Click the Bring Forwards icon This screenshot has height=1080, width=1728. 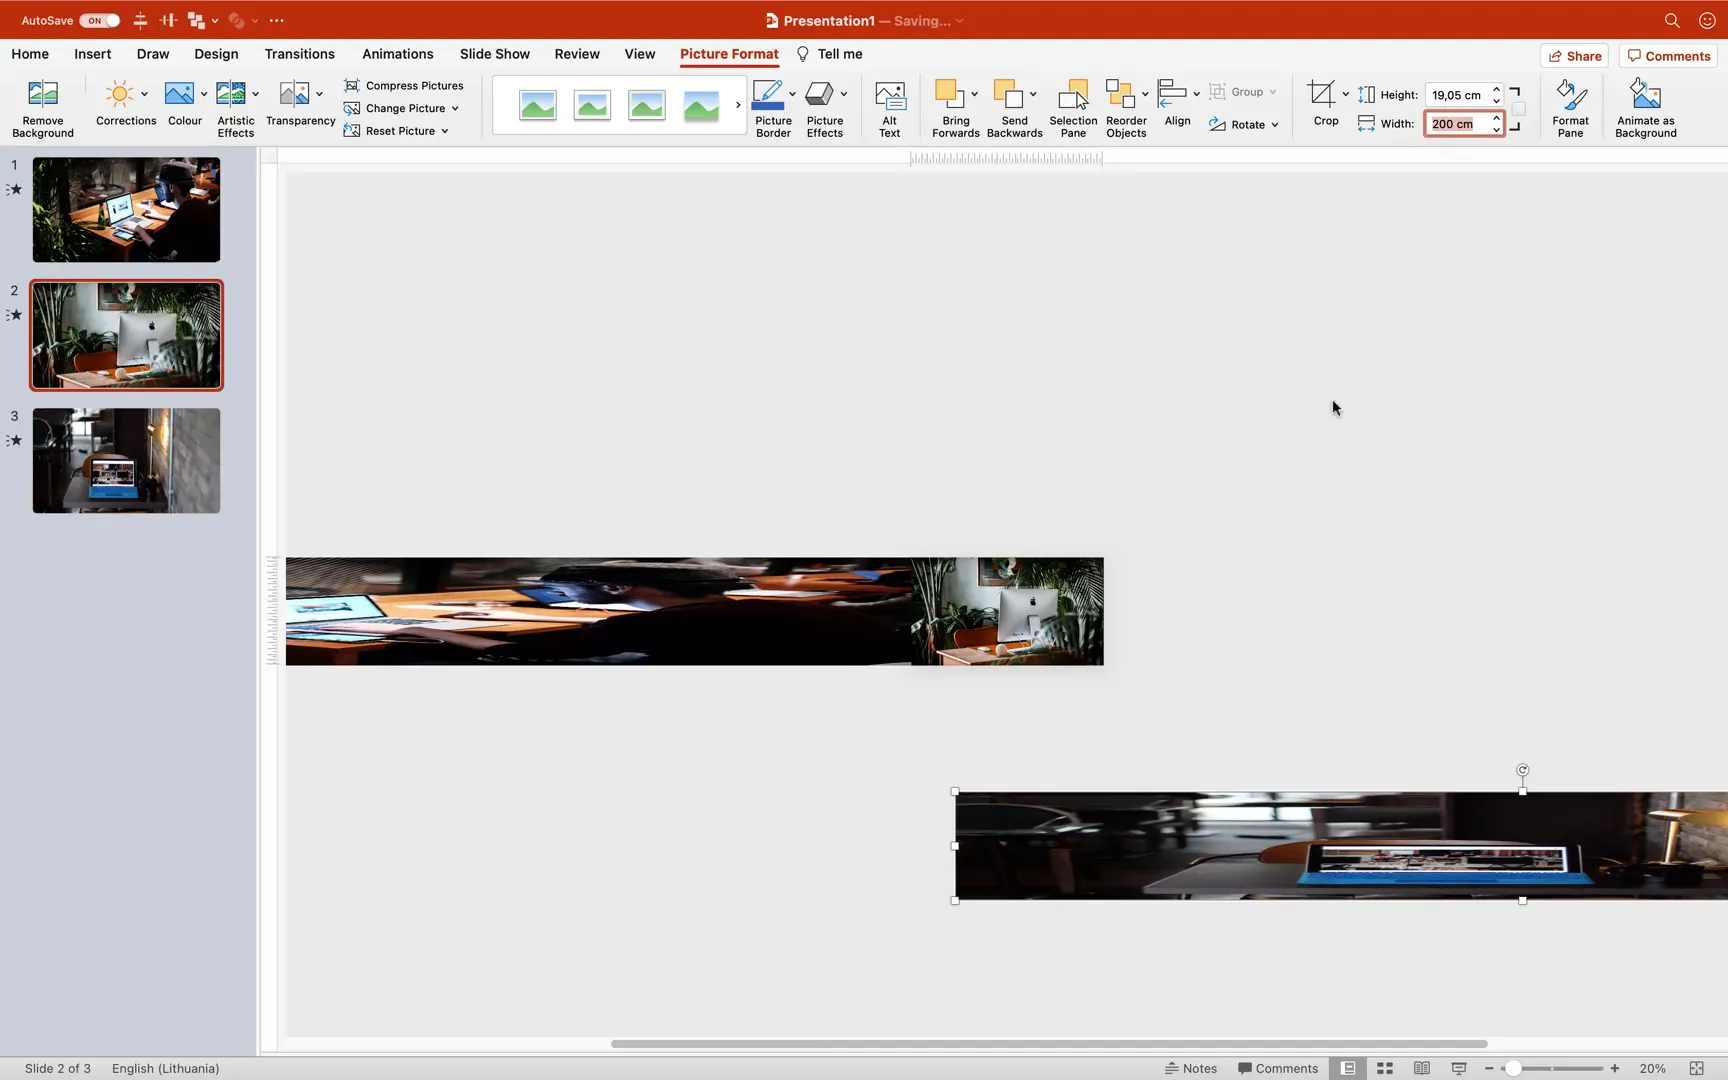954,105
